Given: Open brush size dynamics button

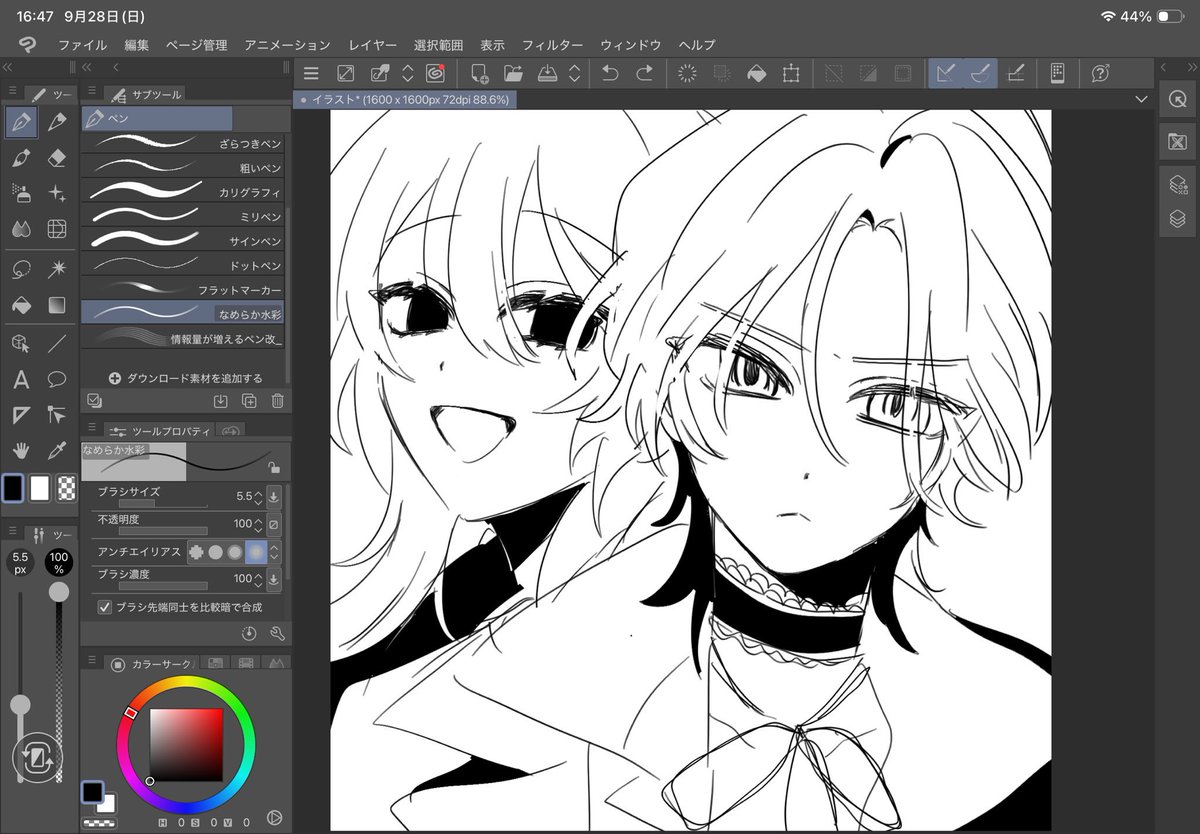Looking at the screenshot, I should (274, 496).
